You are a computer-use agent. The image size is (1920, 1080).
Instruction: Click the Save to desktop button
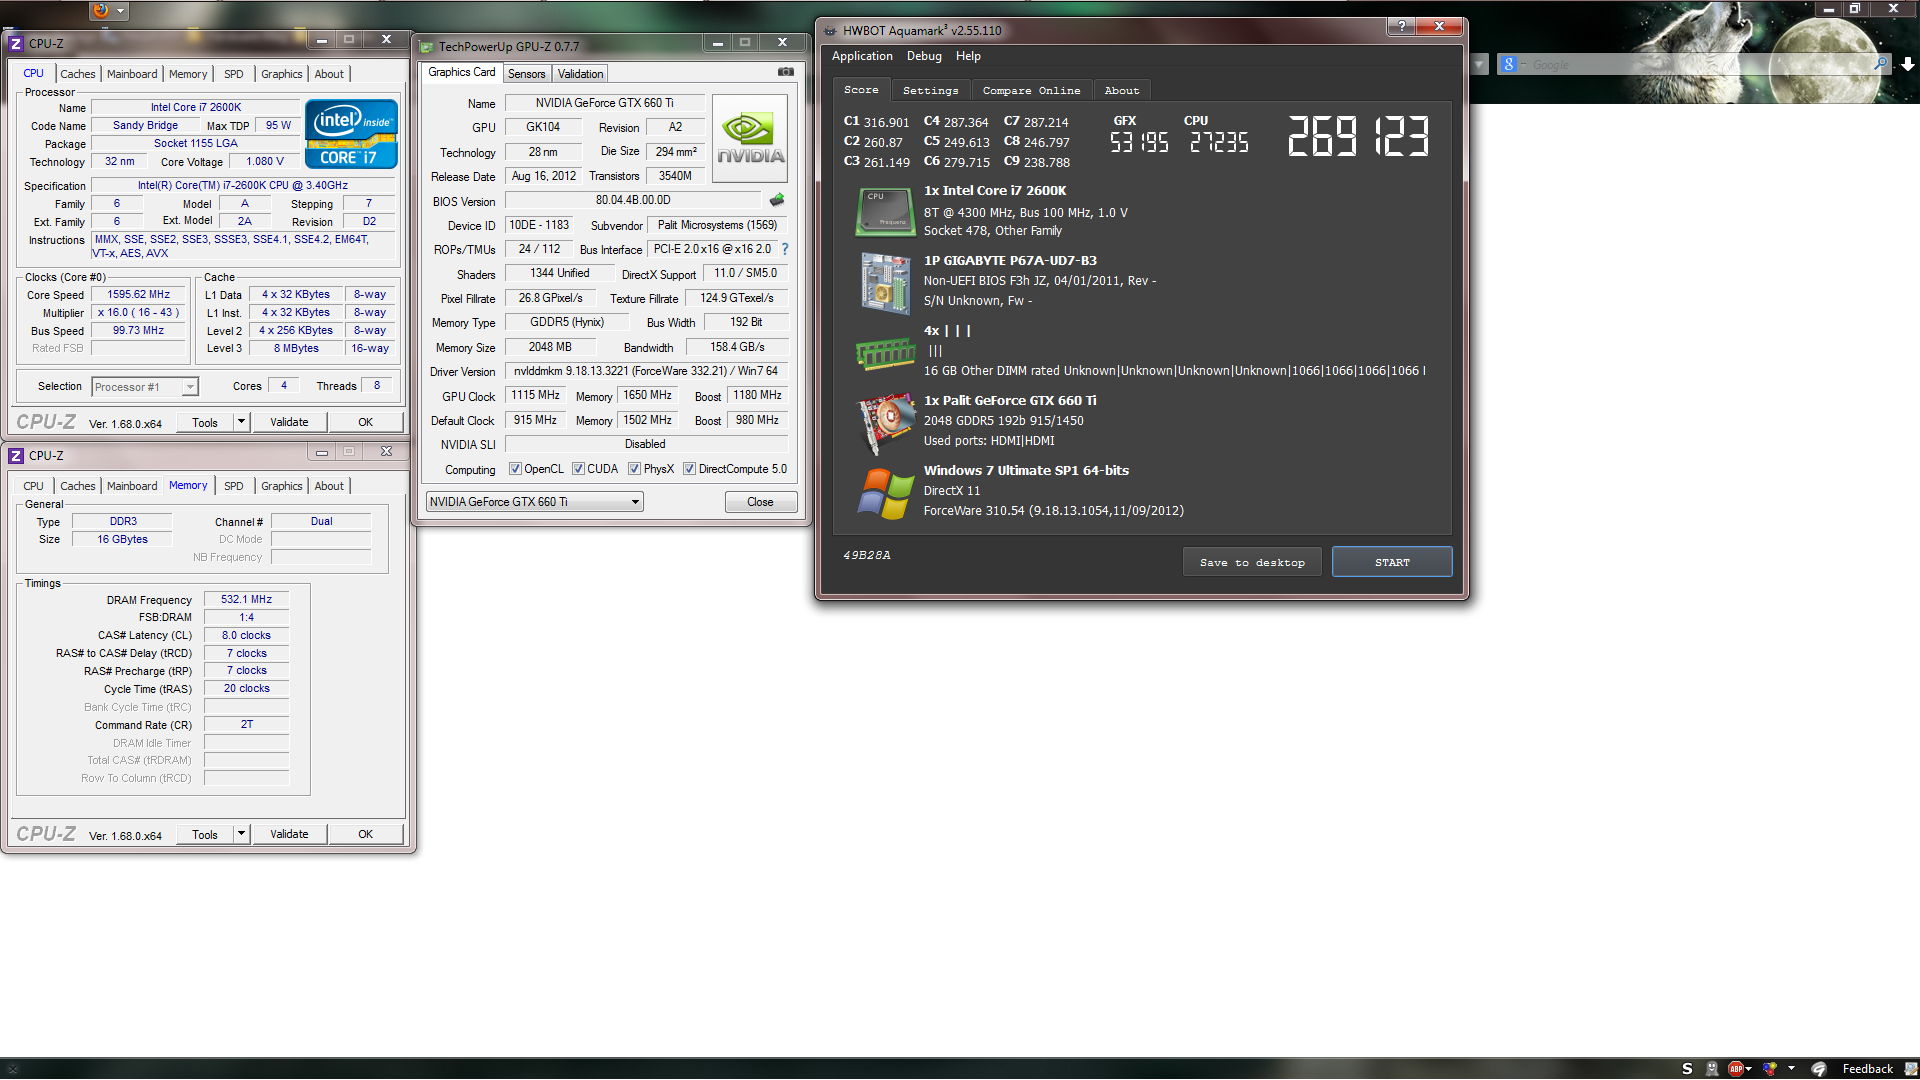[1252, 563]
